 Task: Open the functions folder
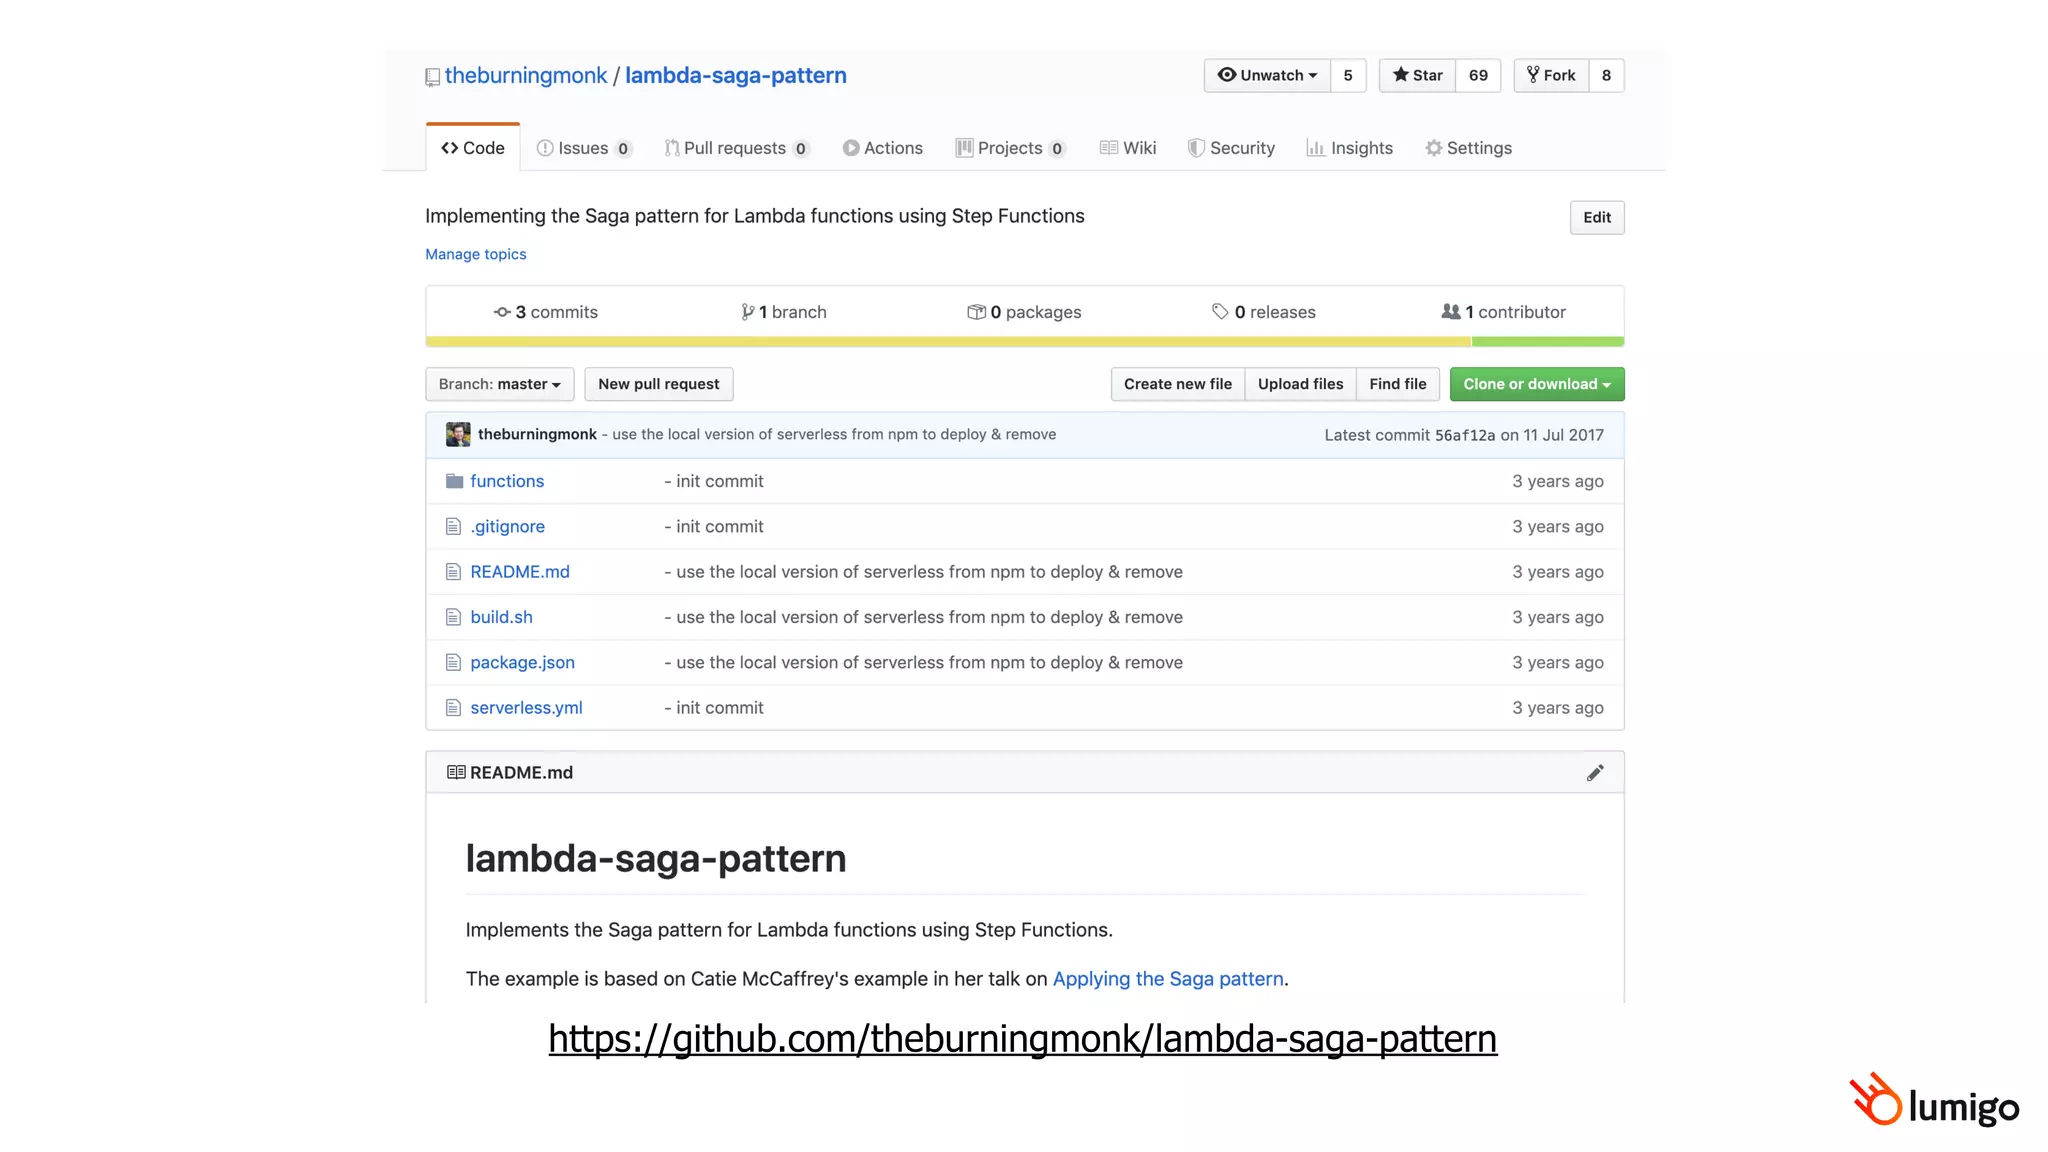(x=507, y=481)
